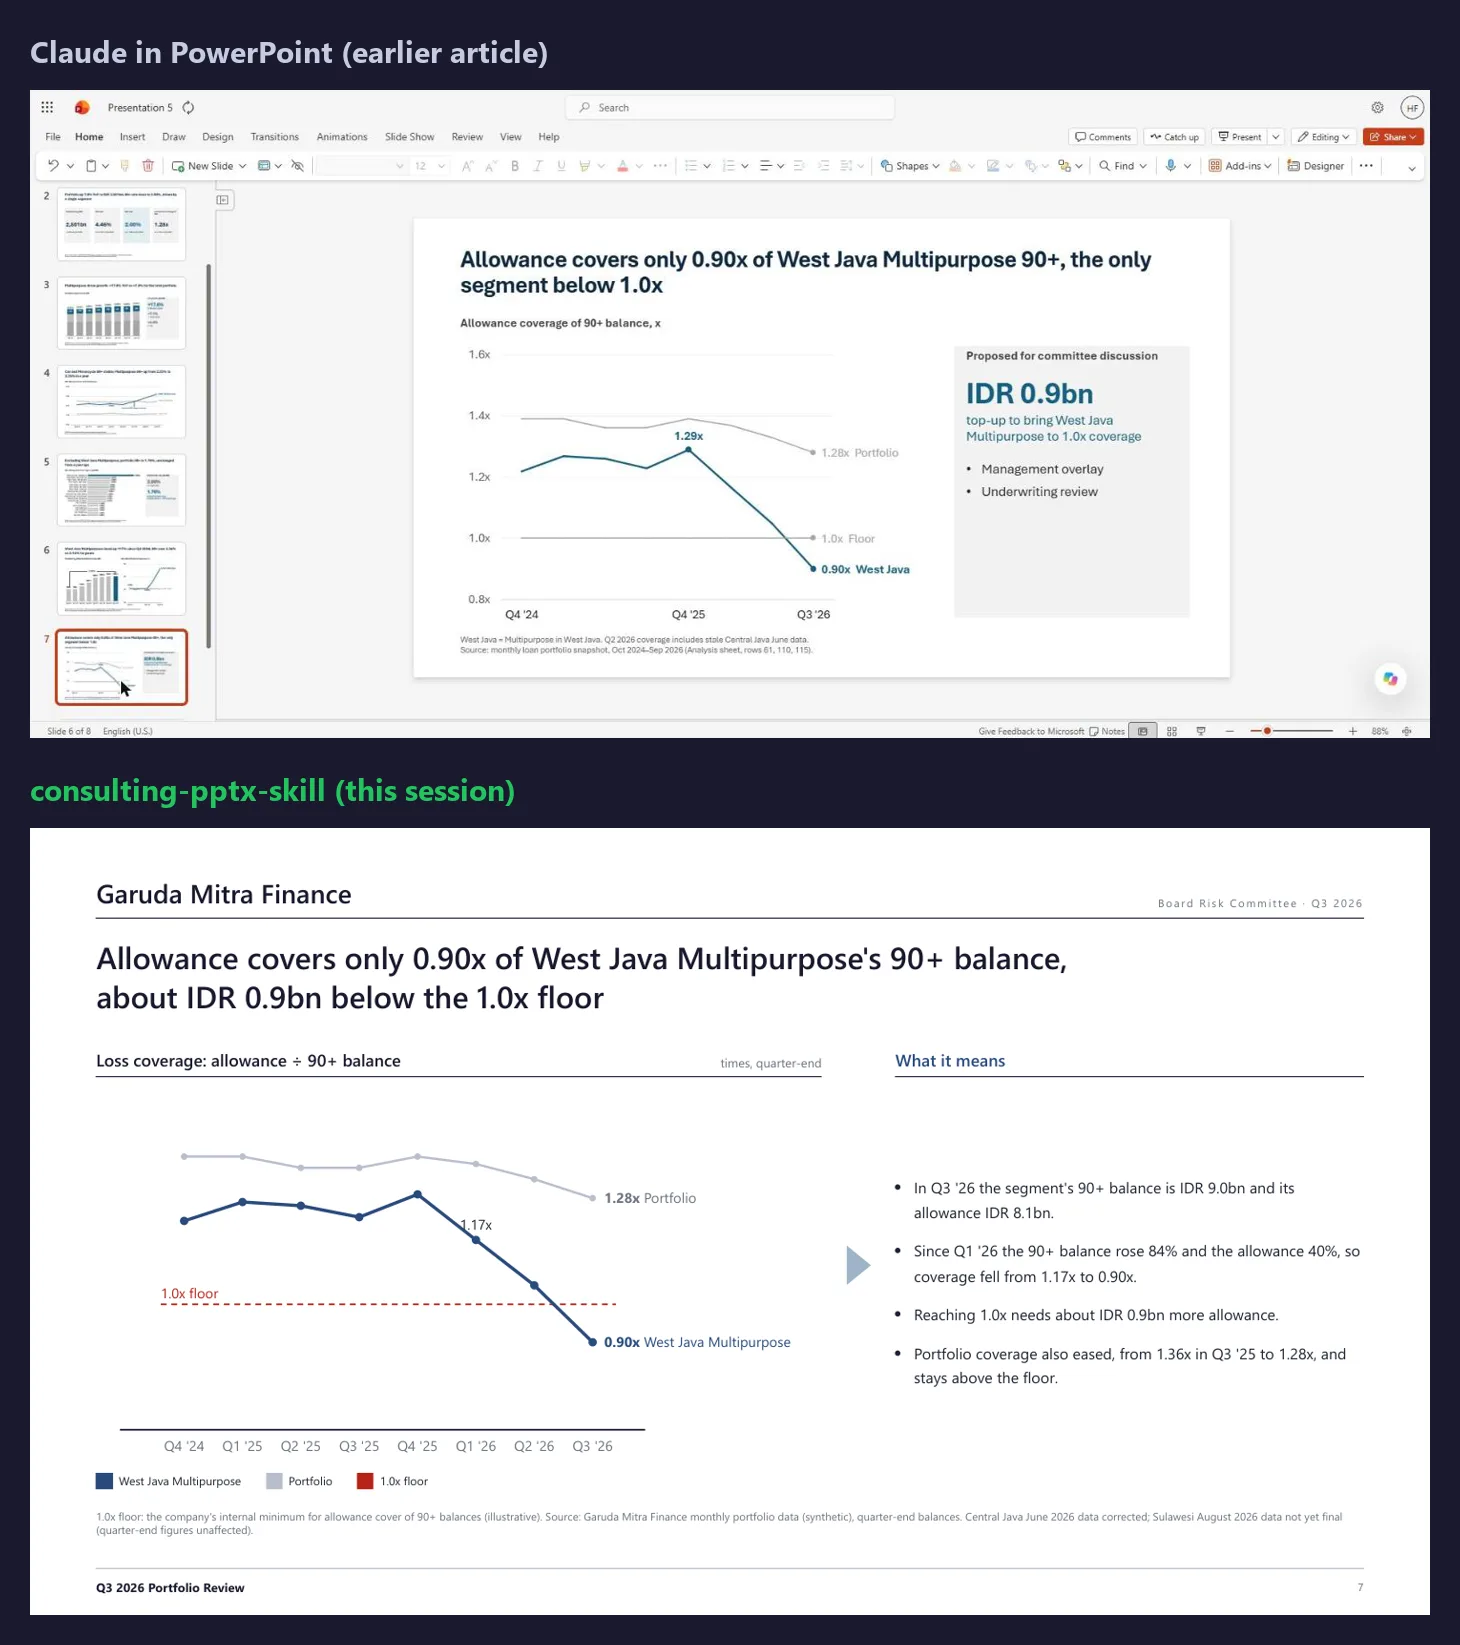1460x1645 pixels.
Task: Click the Zoom in plus icon
Action: click(x=1353, y=731)
